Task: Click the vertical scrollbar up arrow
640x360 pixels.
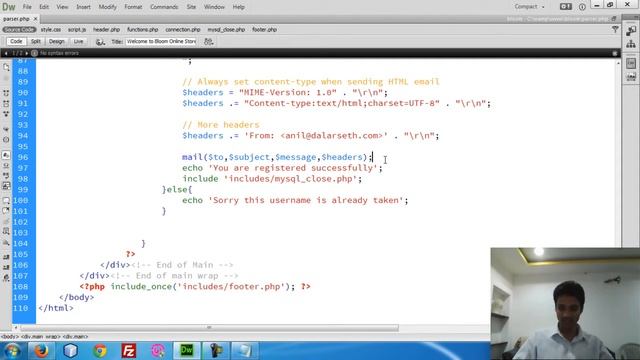Action: tap(618, 63)
